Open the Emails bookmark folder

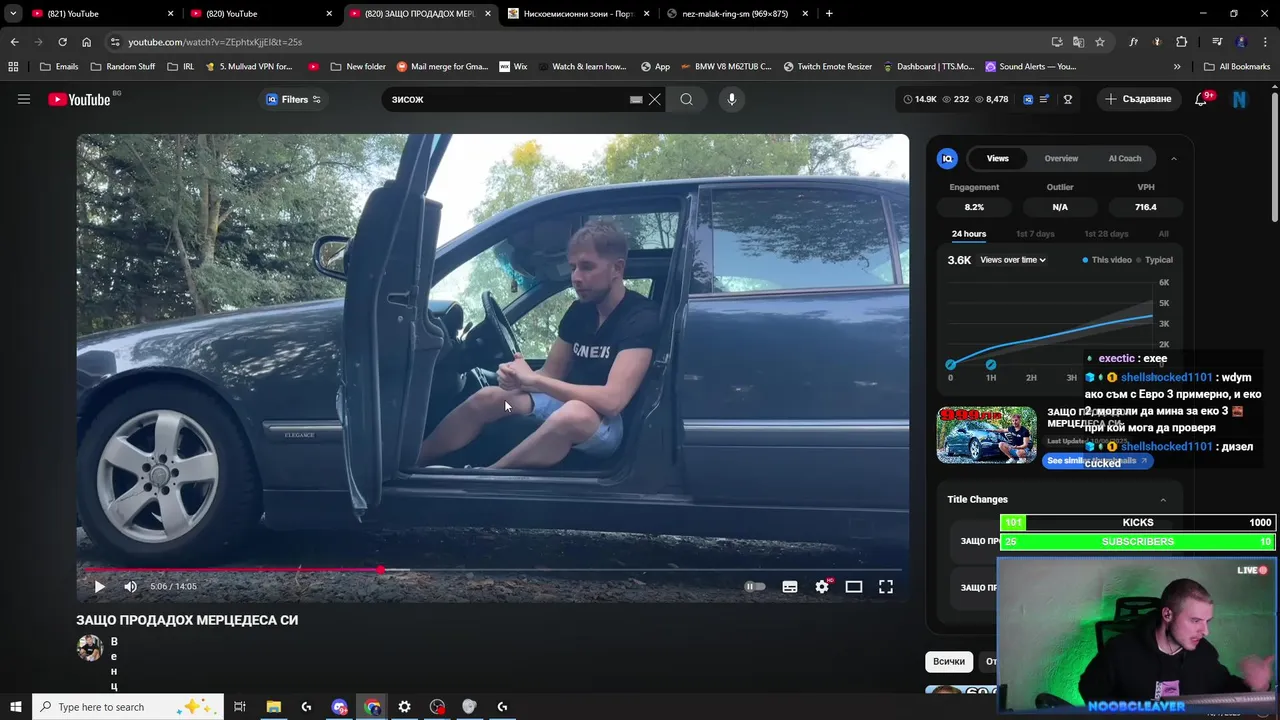pyautogui.click(x=58, y=67)
